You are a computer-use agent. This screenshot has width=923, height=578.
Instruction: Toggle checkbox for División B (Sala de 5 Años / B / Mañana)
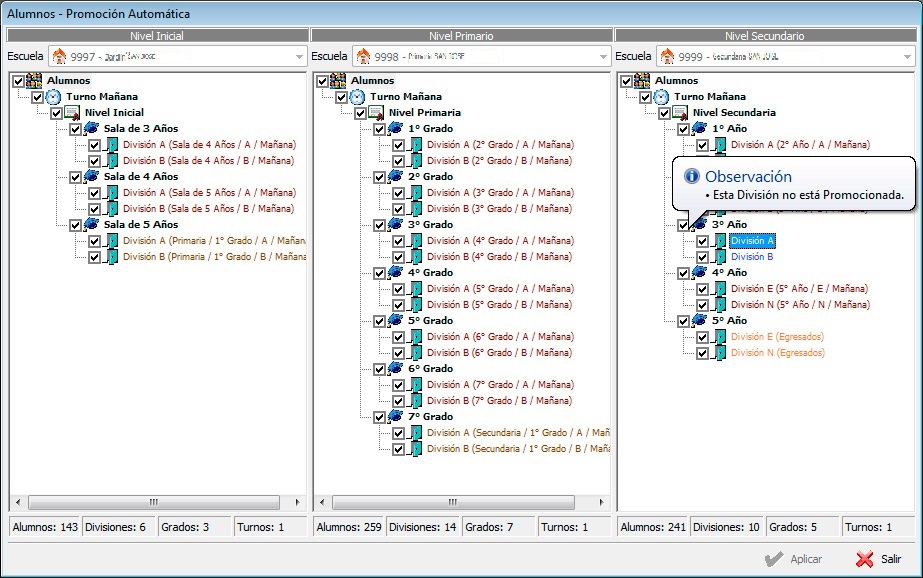point(94,209)
